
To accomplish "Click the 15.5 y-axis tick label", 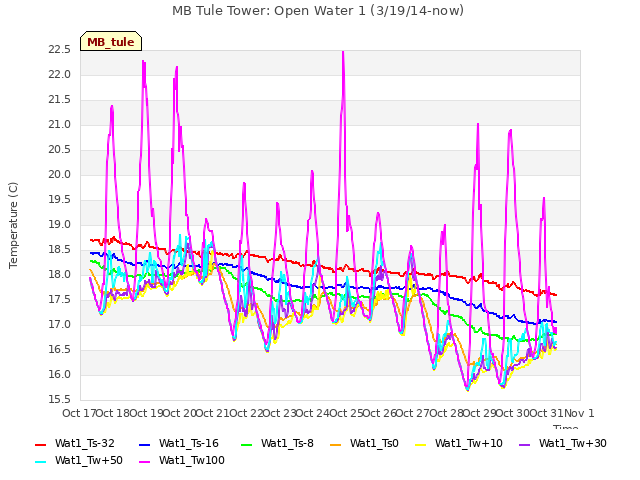I will [x=60, y=400].
